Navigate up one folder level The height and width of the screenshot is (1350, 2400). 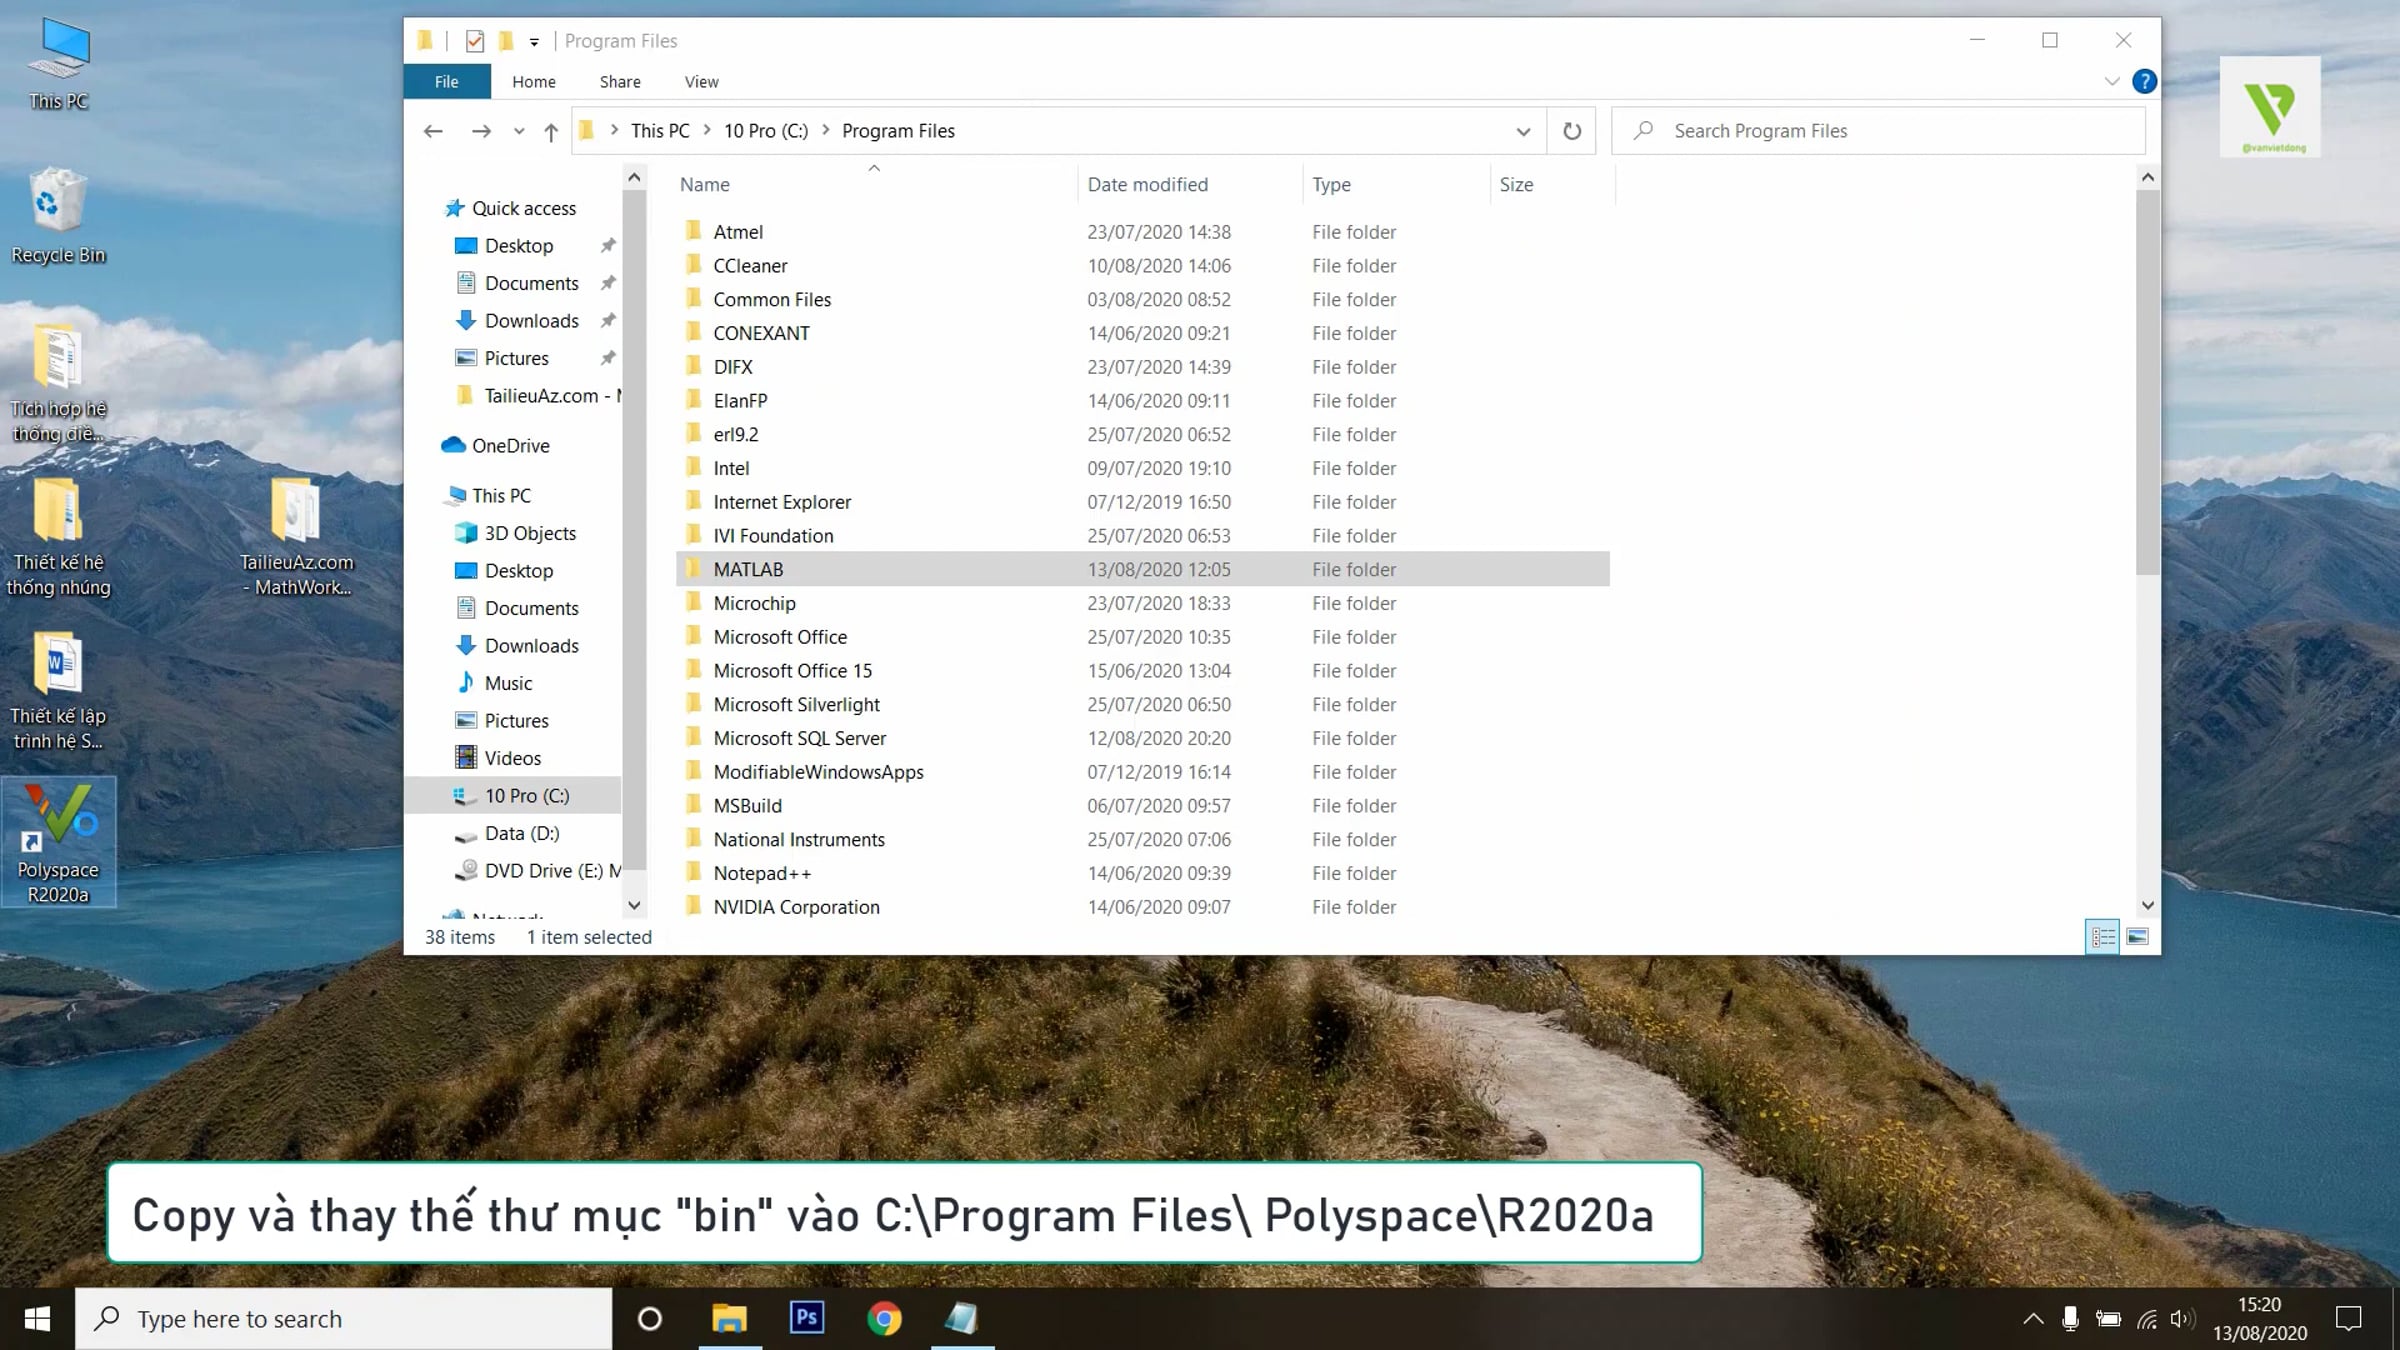coord(550,130)
